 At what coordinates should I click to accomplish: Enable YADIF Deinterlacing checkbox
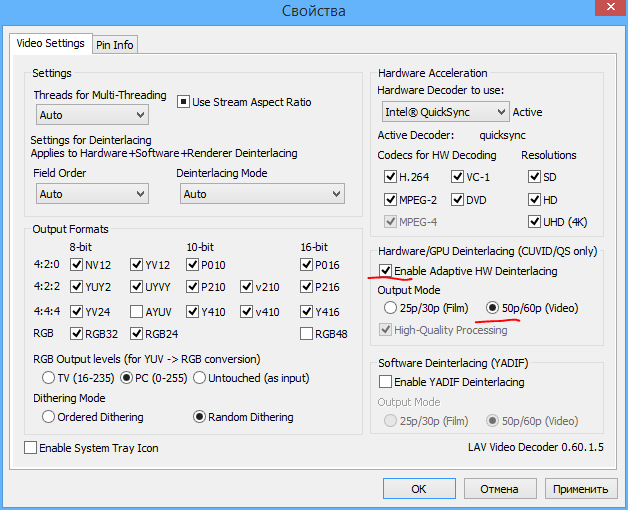pyautogui.click(x=385, y=382)
